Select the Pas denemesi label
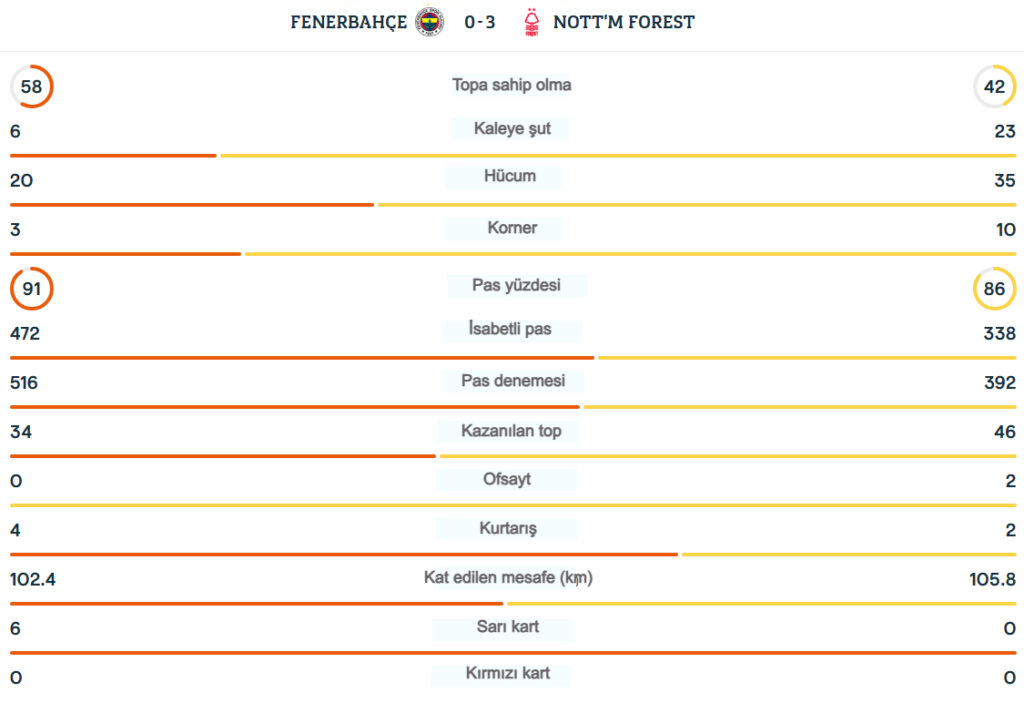 point(513,381)
